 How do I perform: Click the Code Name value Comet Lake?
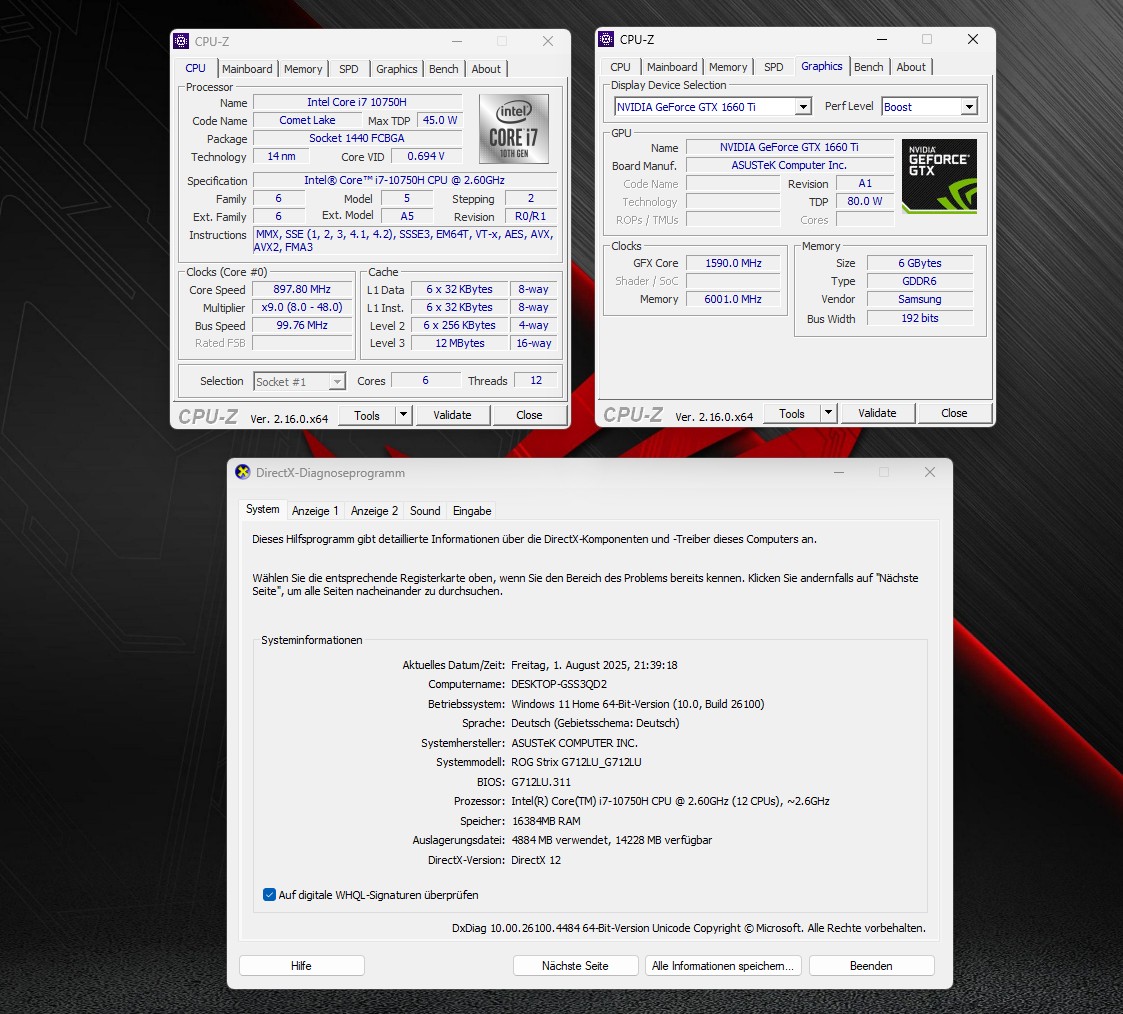point(307,120)
